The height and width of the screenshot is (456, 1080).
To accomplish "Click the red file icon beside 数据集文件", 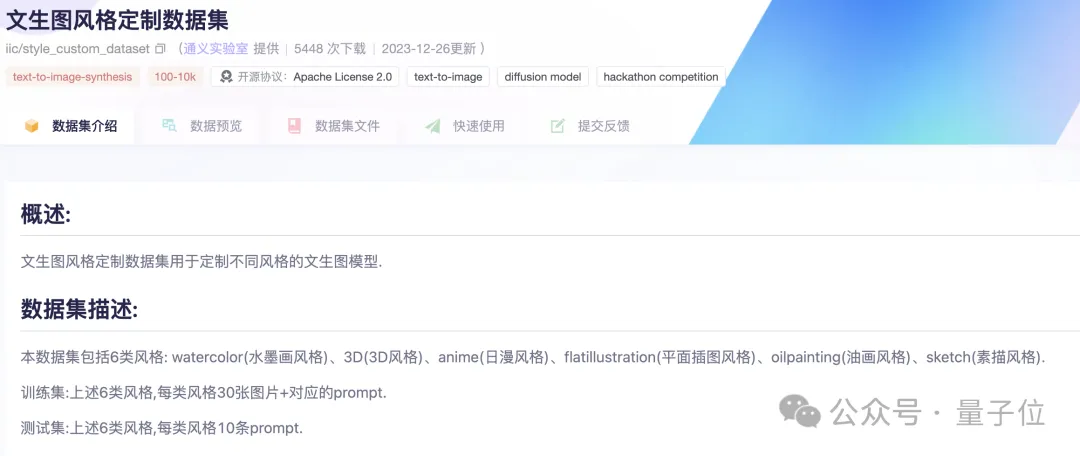I will (x=294, y=126).
